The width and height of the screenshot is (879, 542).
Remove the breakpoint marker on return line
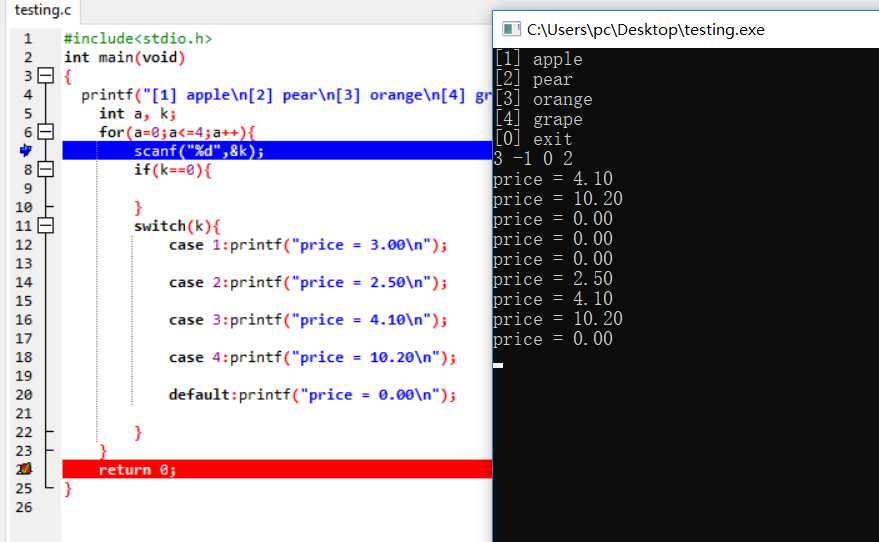pos(24,469)
